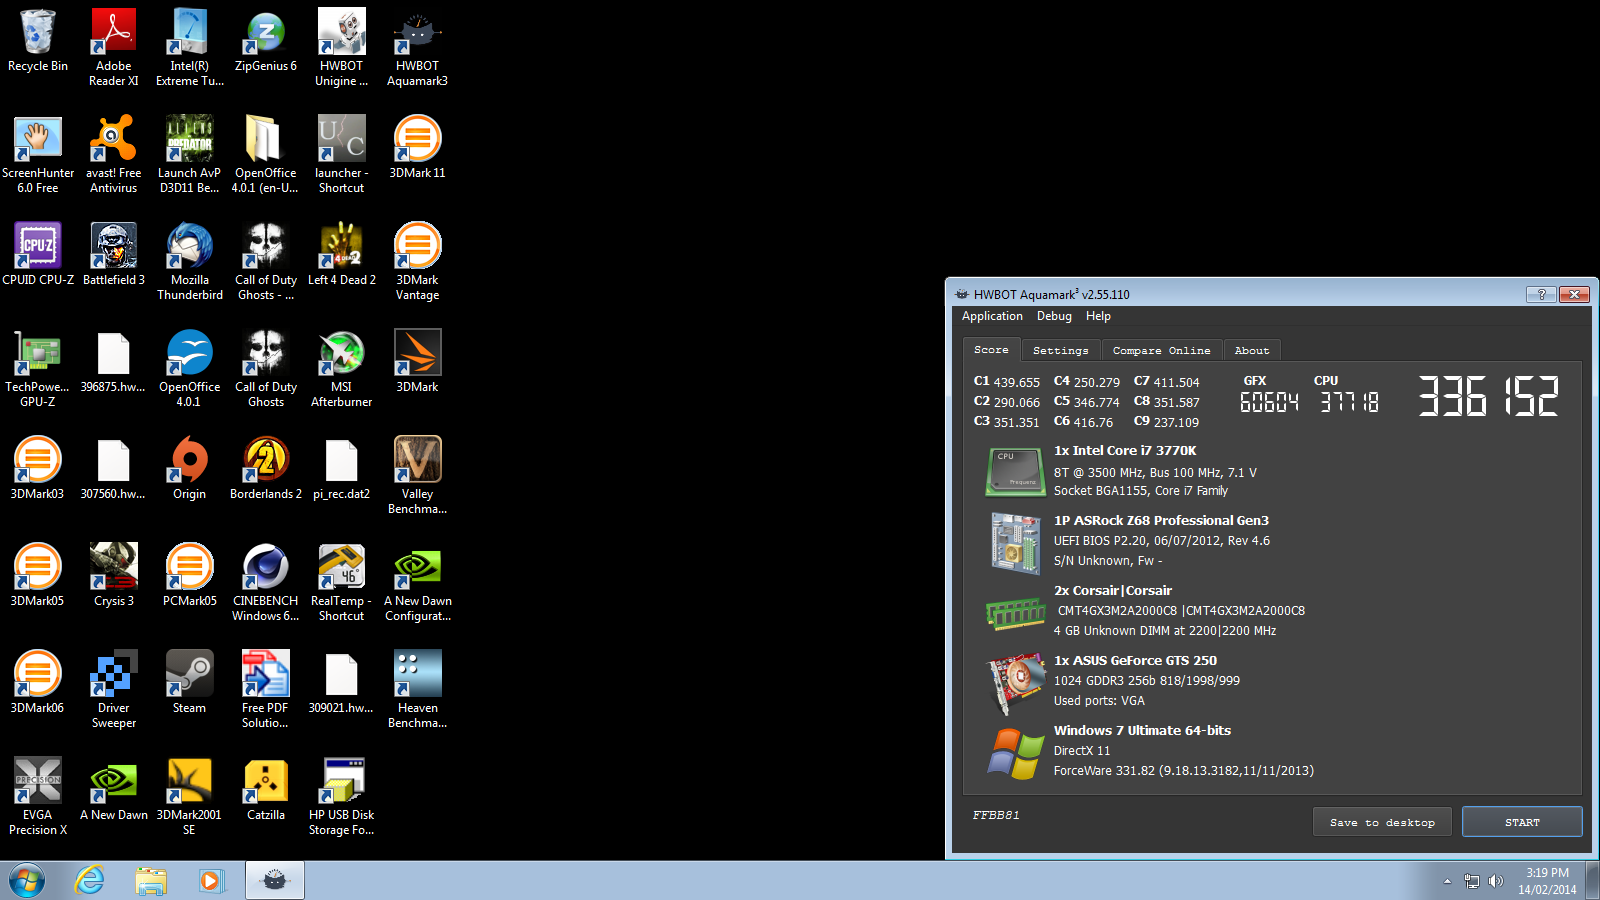Click the Corsair memory module image
The height and width of the screenshot is (900, 1600).
coord(1015,613)
